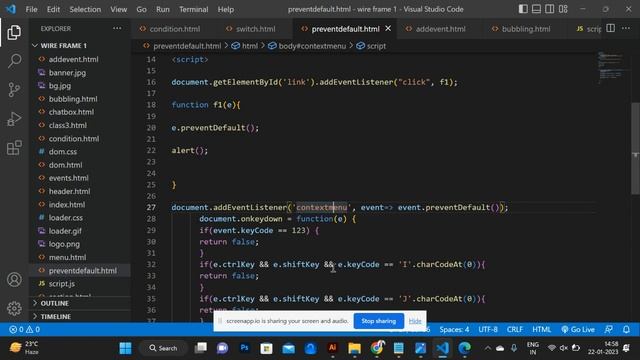Screen dimensions: 640x360
Task: Open Windows Start button
Action: 125,348
